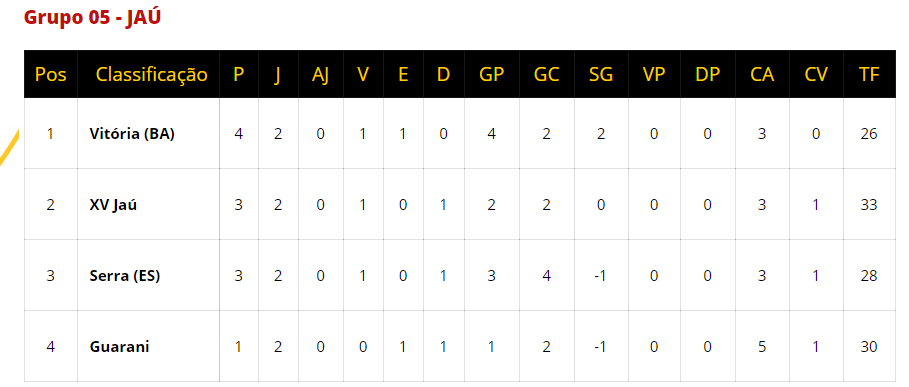909x387 pixels.
Task: Click the XV Jaú team name
Action: pos(113,205)
